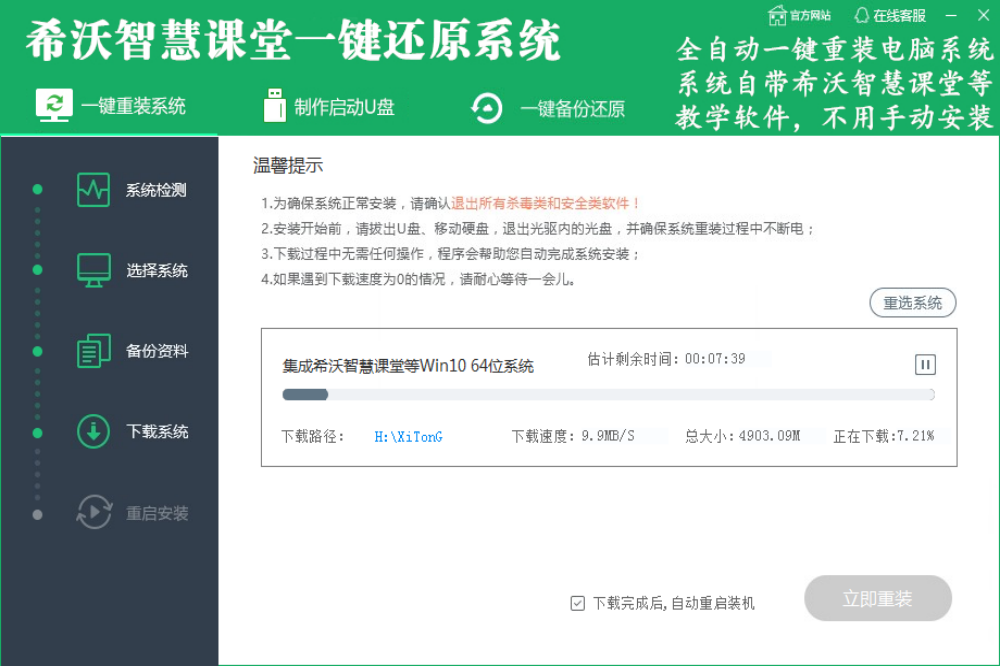The width and height of the screenshot is (1000, 666).
Task: Click the one-key reinstall monitor icon
Action: pyautogui.click(x=54, y=105)
